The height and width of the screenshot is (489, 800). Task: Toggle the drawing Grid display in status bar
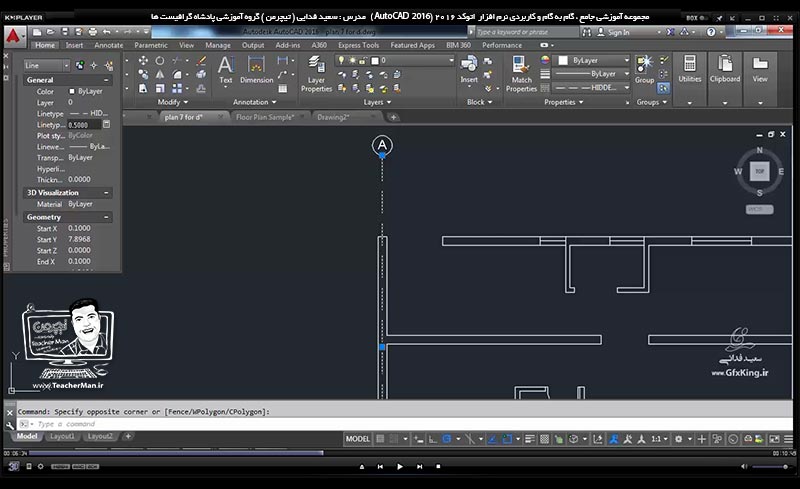pos(380,439)
